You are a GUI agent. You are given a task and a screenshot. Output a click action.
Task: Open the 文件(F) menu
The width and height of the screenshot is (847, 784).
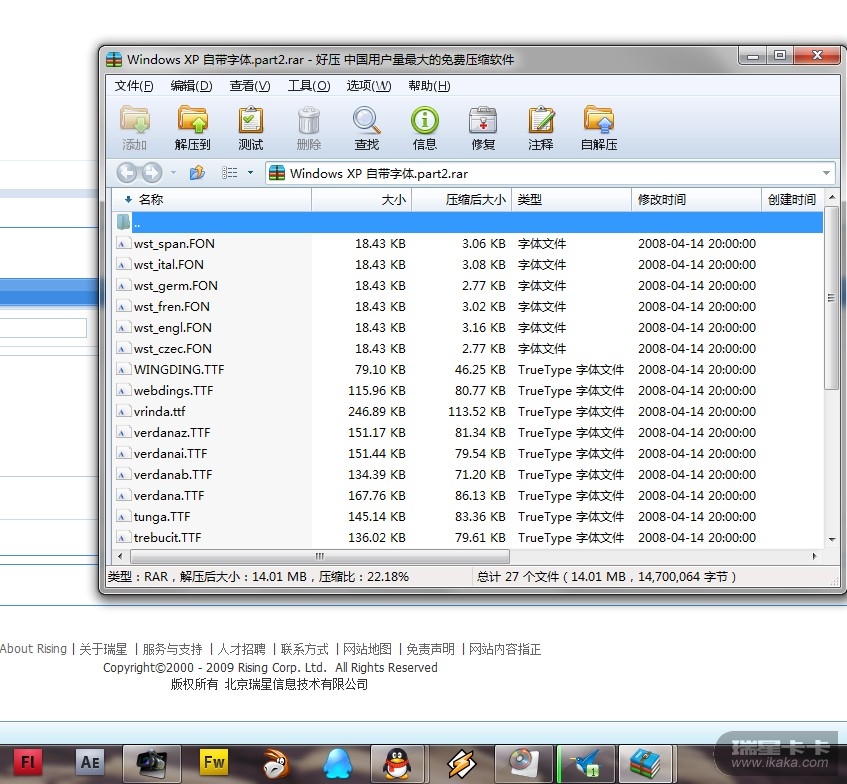(133, 86)
